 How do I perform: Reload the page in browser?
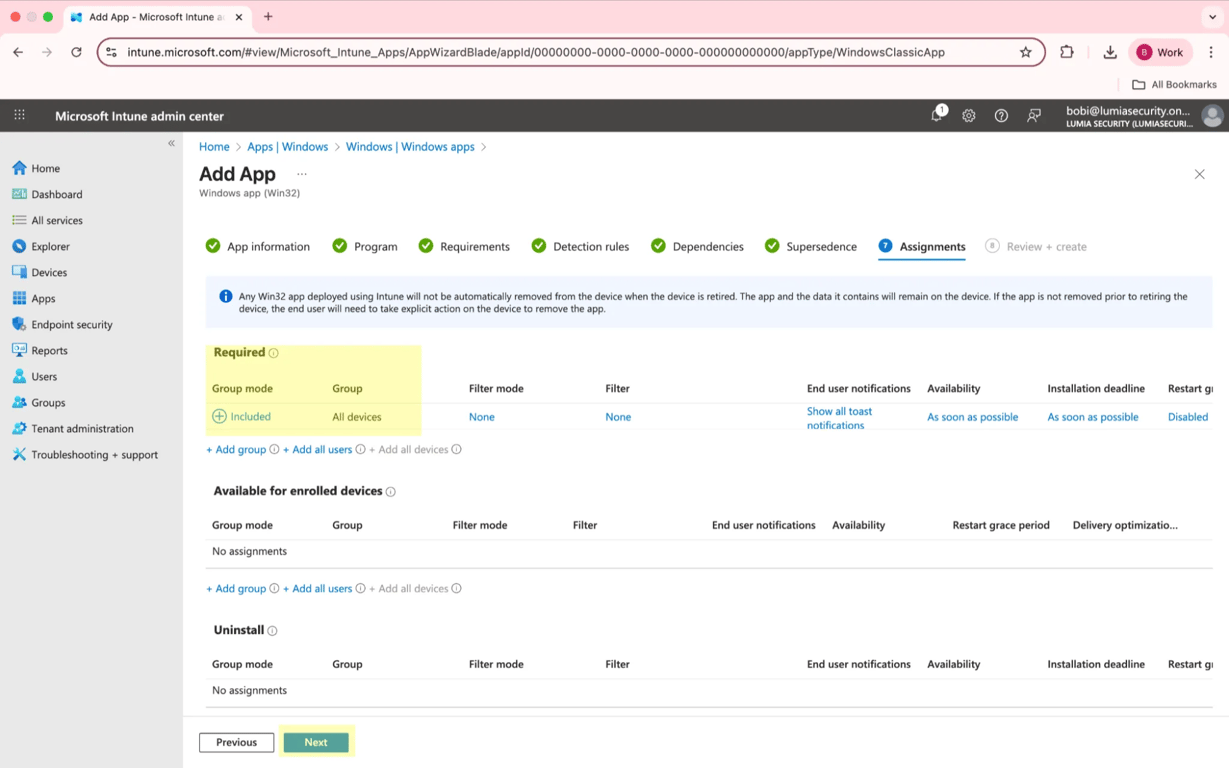point(76,52)
